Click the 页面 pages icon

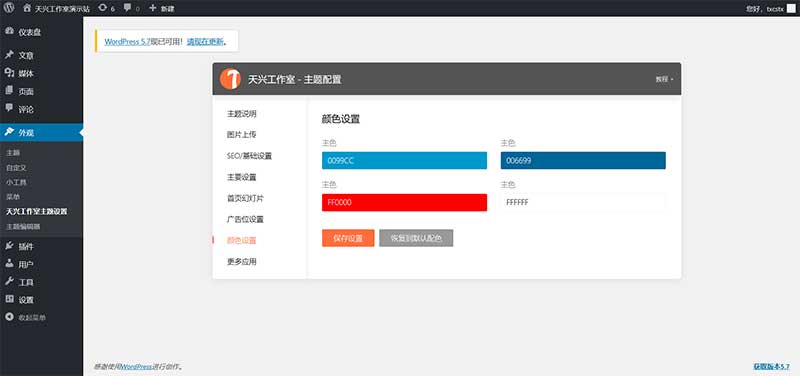[9, 90]
